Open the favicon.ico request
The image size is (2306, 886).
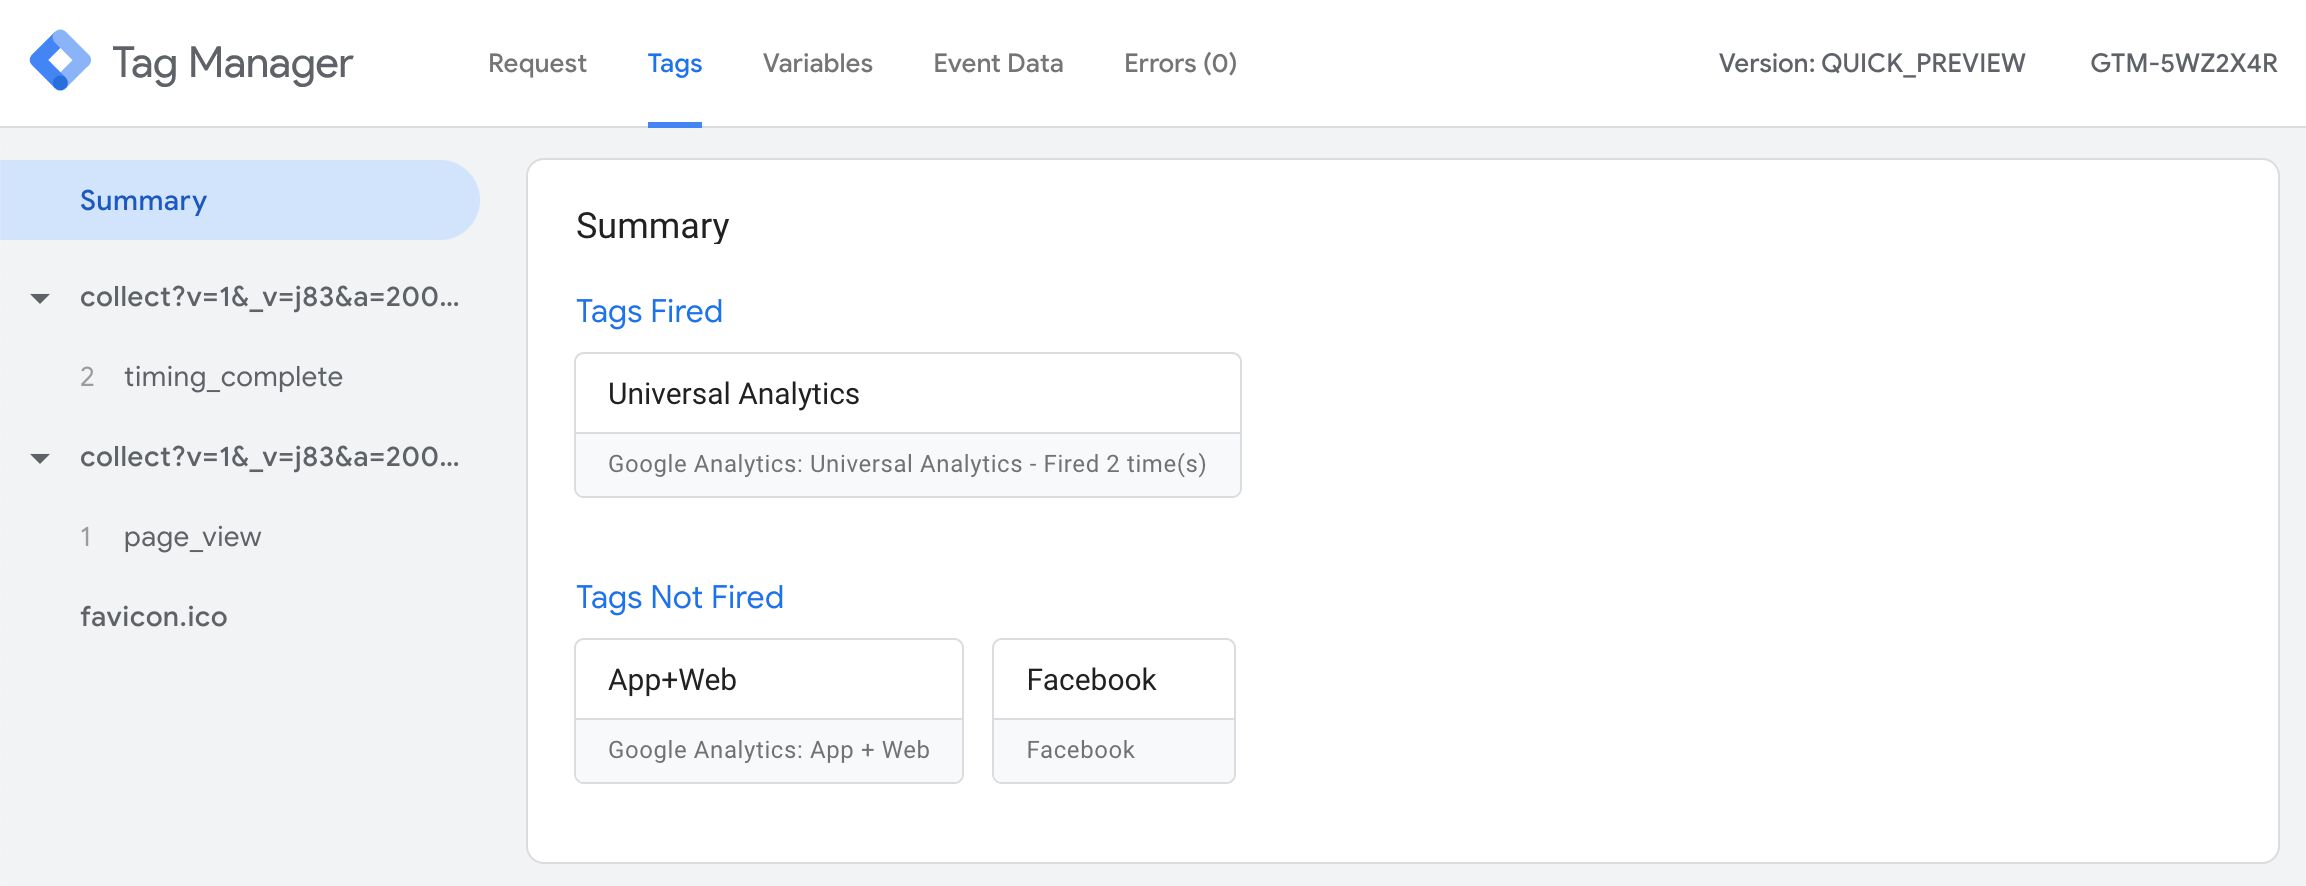pos(154,617)
